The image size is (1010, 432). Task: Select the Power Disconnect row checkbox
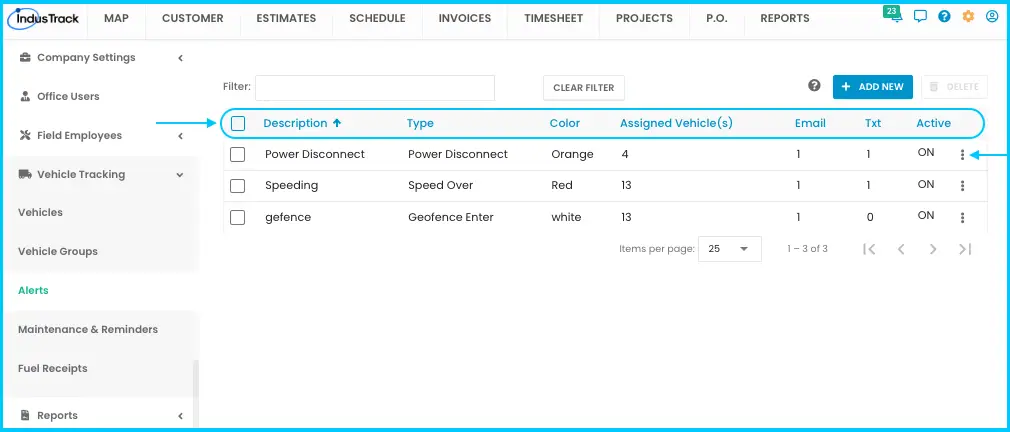[x=238, y=155]
